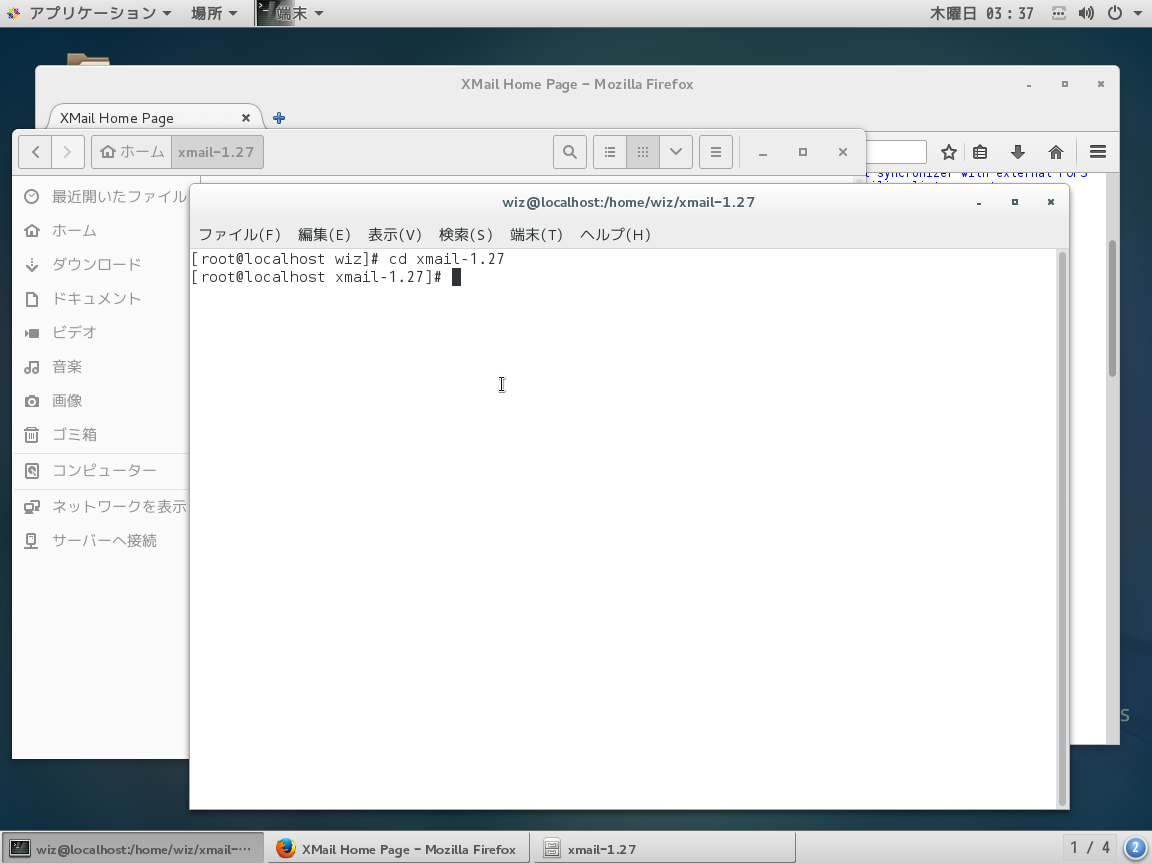Viewport: 1152px width, 864px height.
Task: Open the File menu in terminal
Action: coord(240,234)
